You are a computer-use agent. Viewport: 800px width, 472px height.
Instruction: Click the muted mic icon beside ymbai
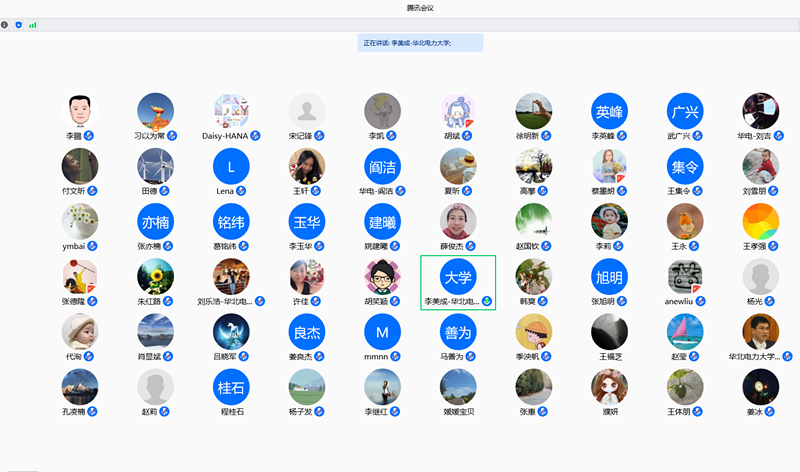[x=93, y=245]
